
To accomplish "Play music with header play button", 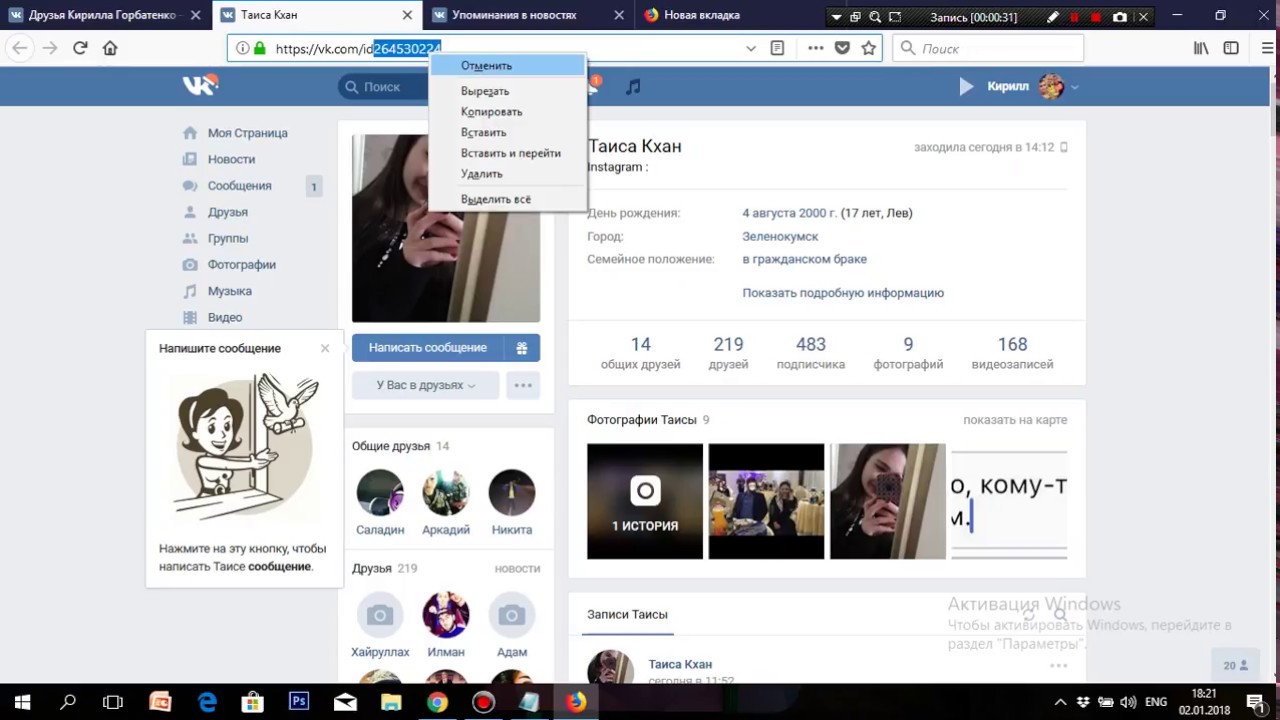I will tap(966, 87).
